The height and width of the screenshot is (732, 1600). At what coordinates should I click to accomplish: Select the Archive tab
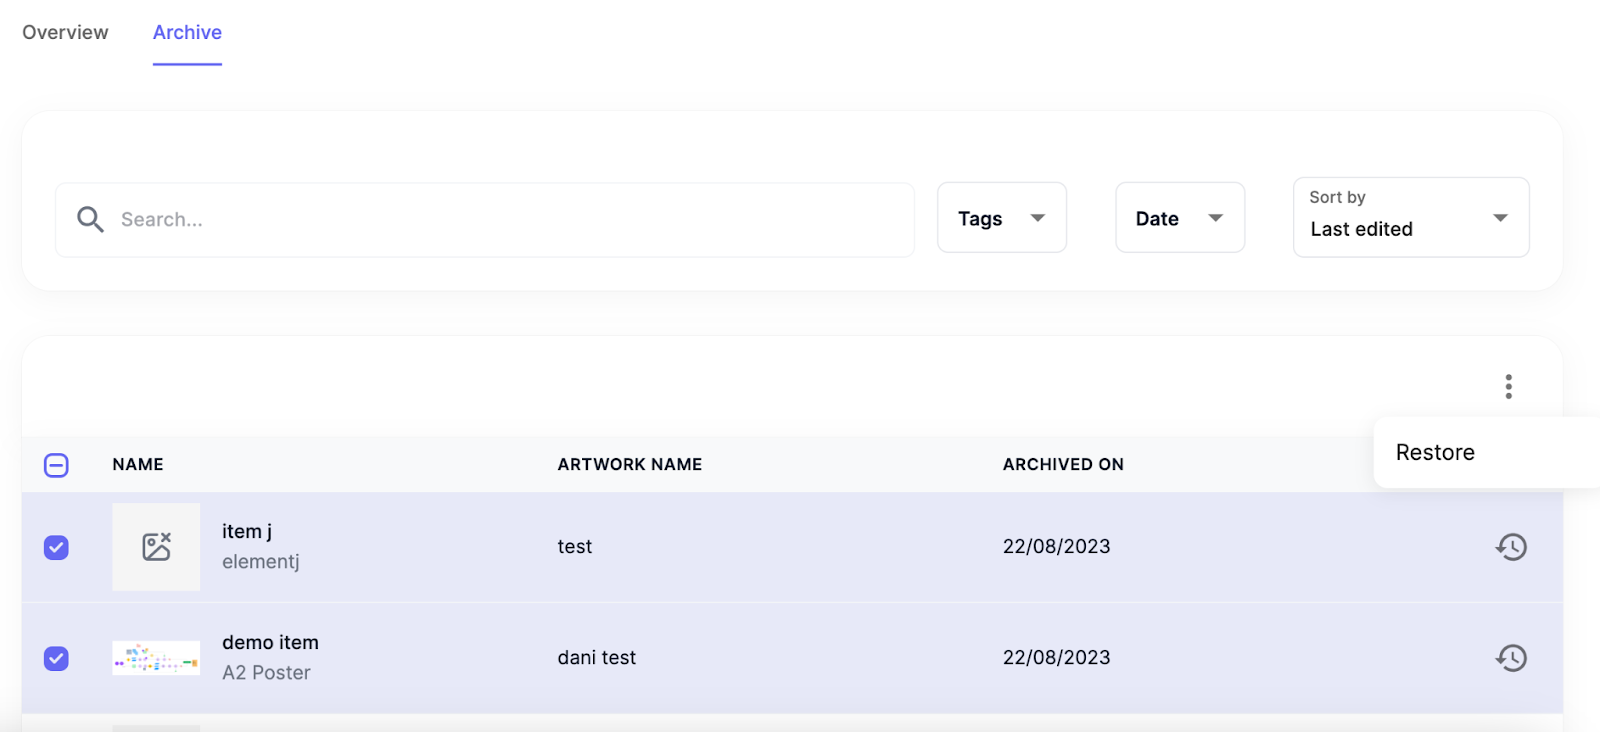tap(187, 32)
